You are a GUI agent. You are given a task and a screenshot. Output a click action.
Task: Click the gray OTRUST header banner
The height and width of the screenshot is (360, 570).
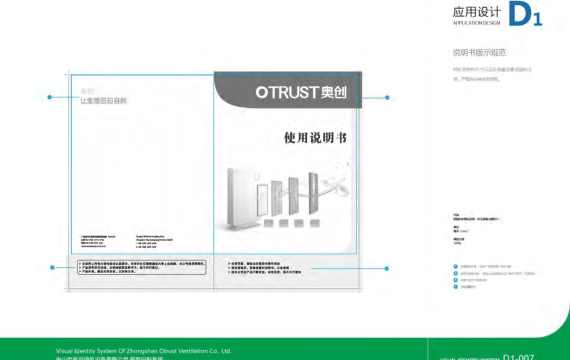click(x=288, y=90)
